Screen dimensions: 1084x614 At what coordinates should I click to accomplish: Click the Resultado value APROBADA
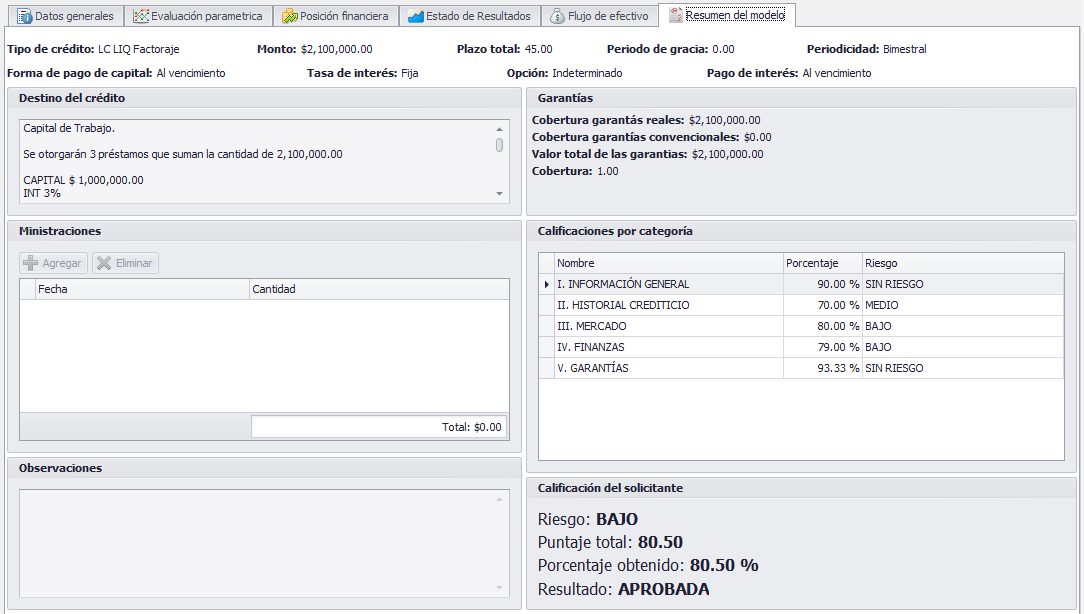point(664,589)
